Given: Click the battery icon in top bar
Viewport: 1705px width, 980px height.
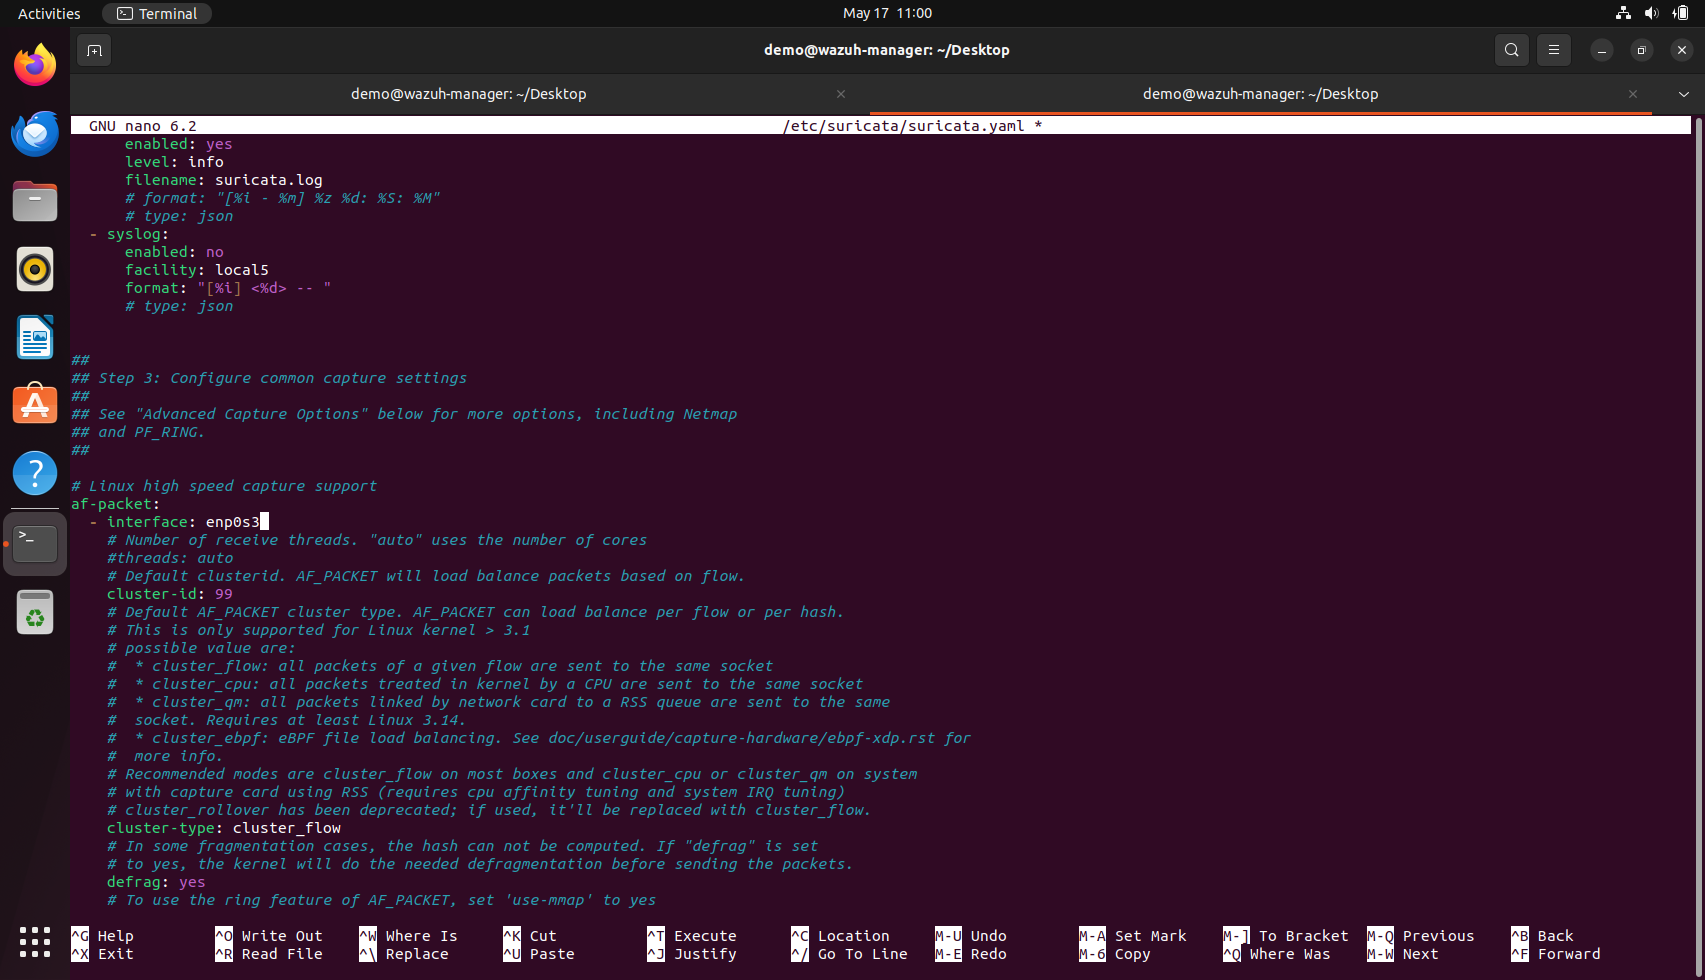Looking at the screenshot, I should pos(1680,13).
